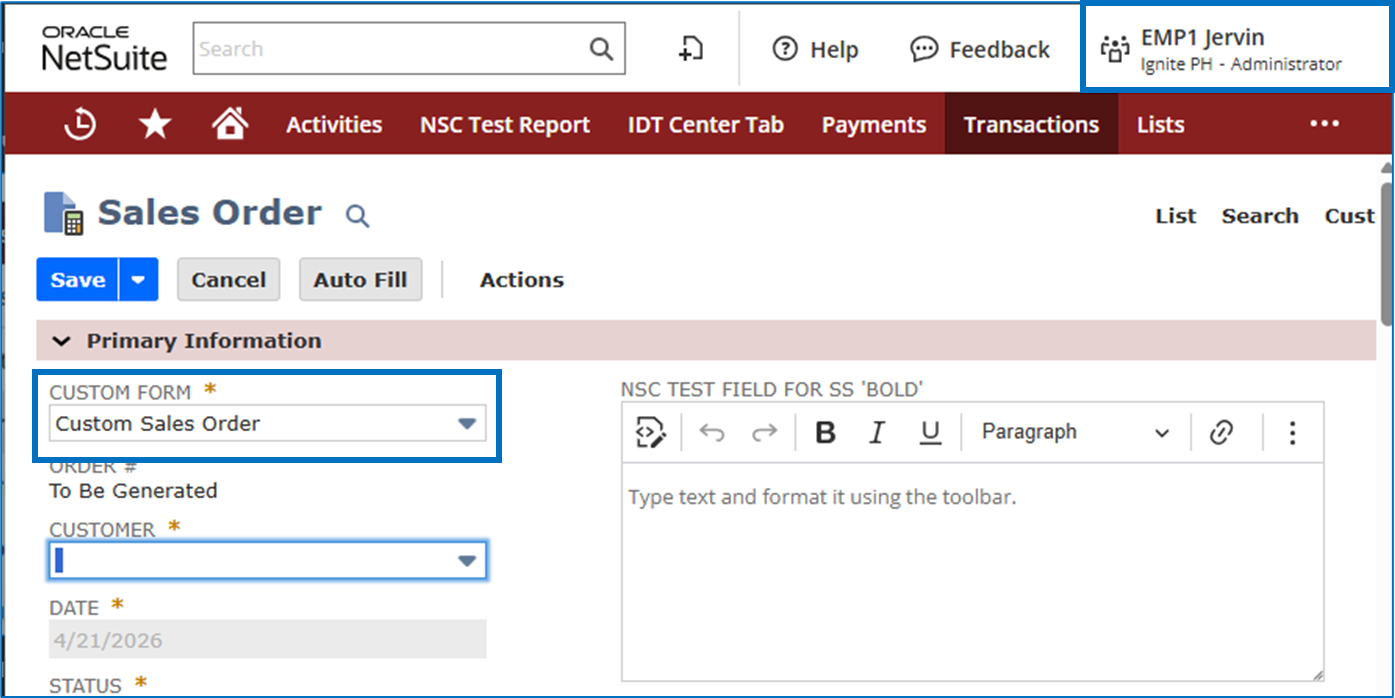The width and height of the screenshot is (1395, 698).
Task: Click the three-dots overflow in navigation bar
Action: click(1324, 123)
